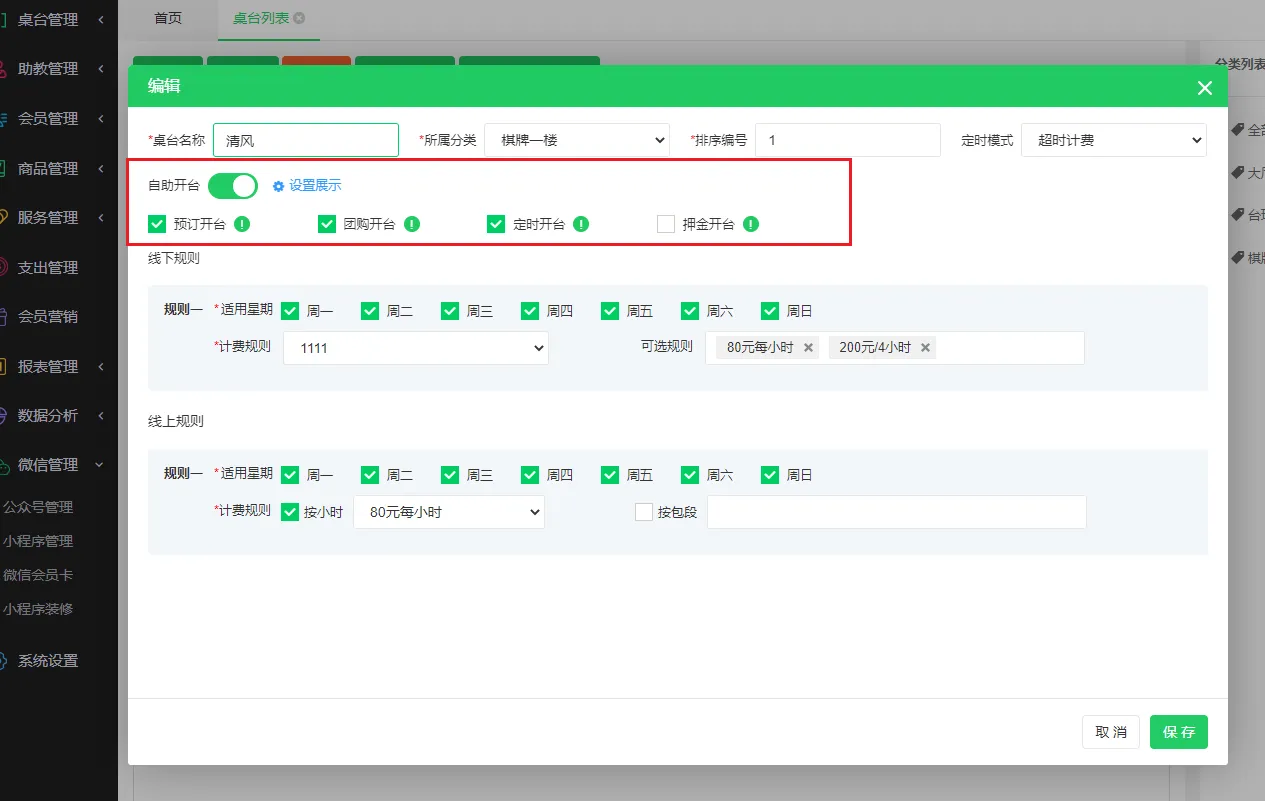Click info icon beside 团购开台
This screenshot has height=801, width=1265.
tap(411, 224)
